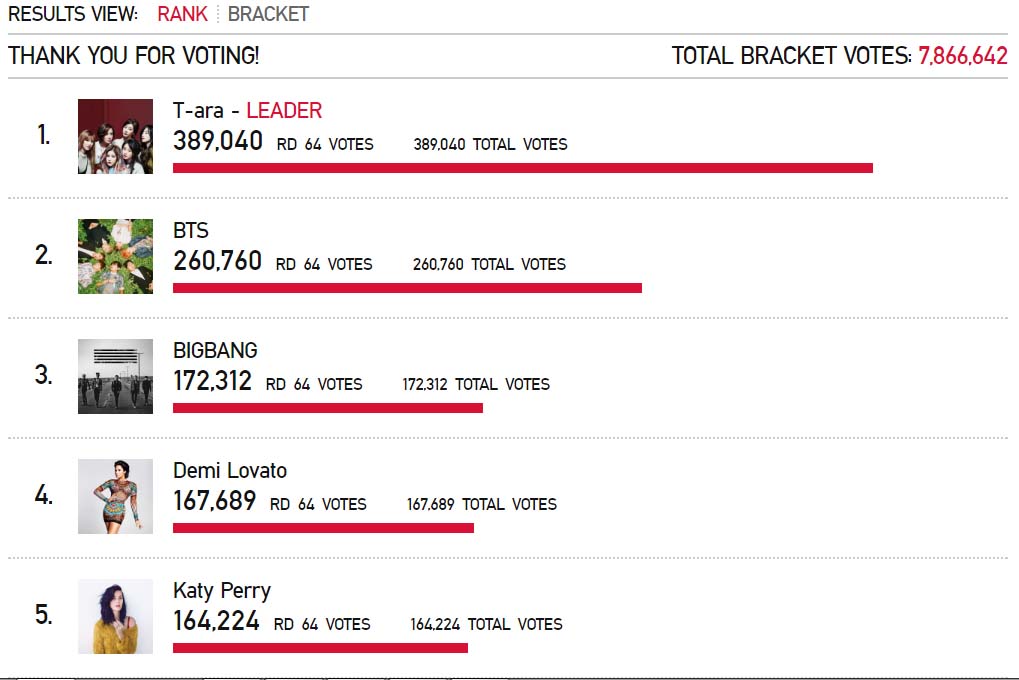1019x680 pixels.
Task: Switch to the BRACKET results view
Action: (x=268, y=14)
